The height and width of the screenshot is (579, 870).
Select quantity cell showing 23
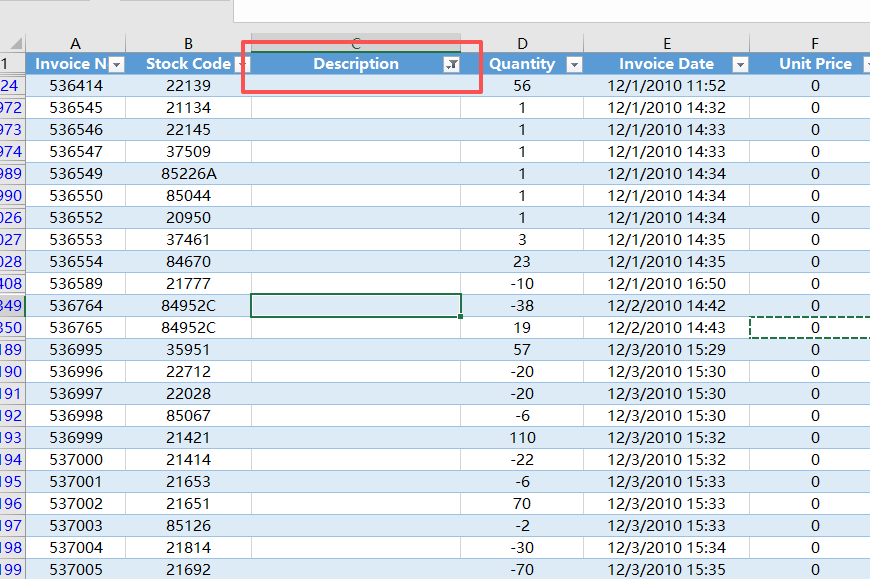522,262
